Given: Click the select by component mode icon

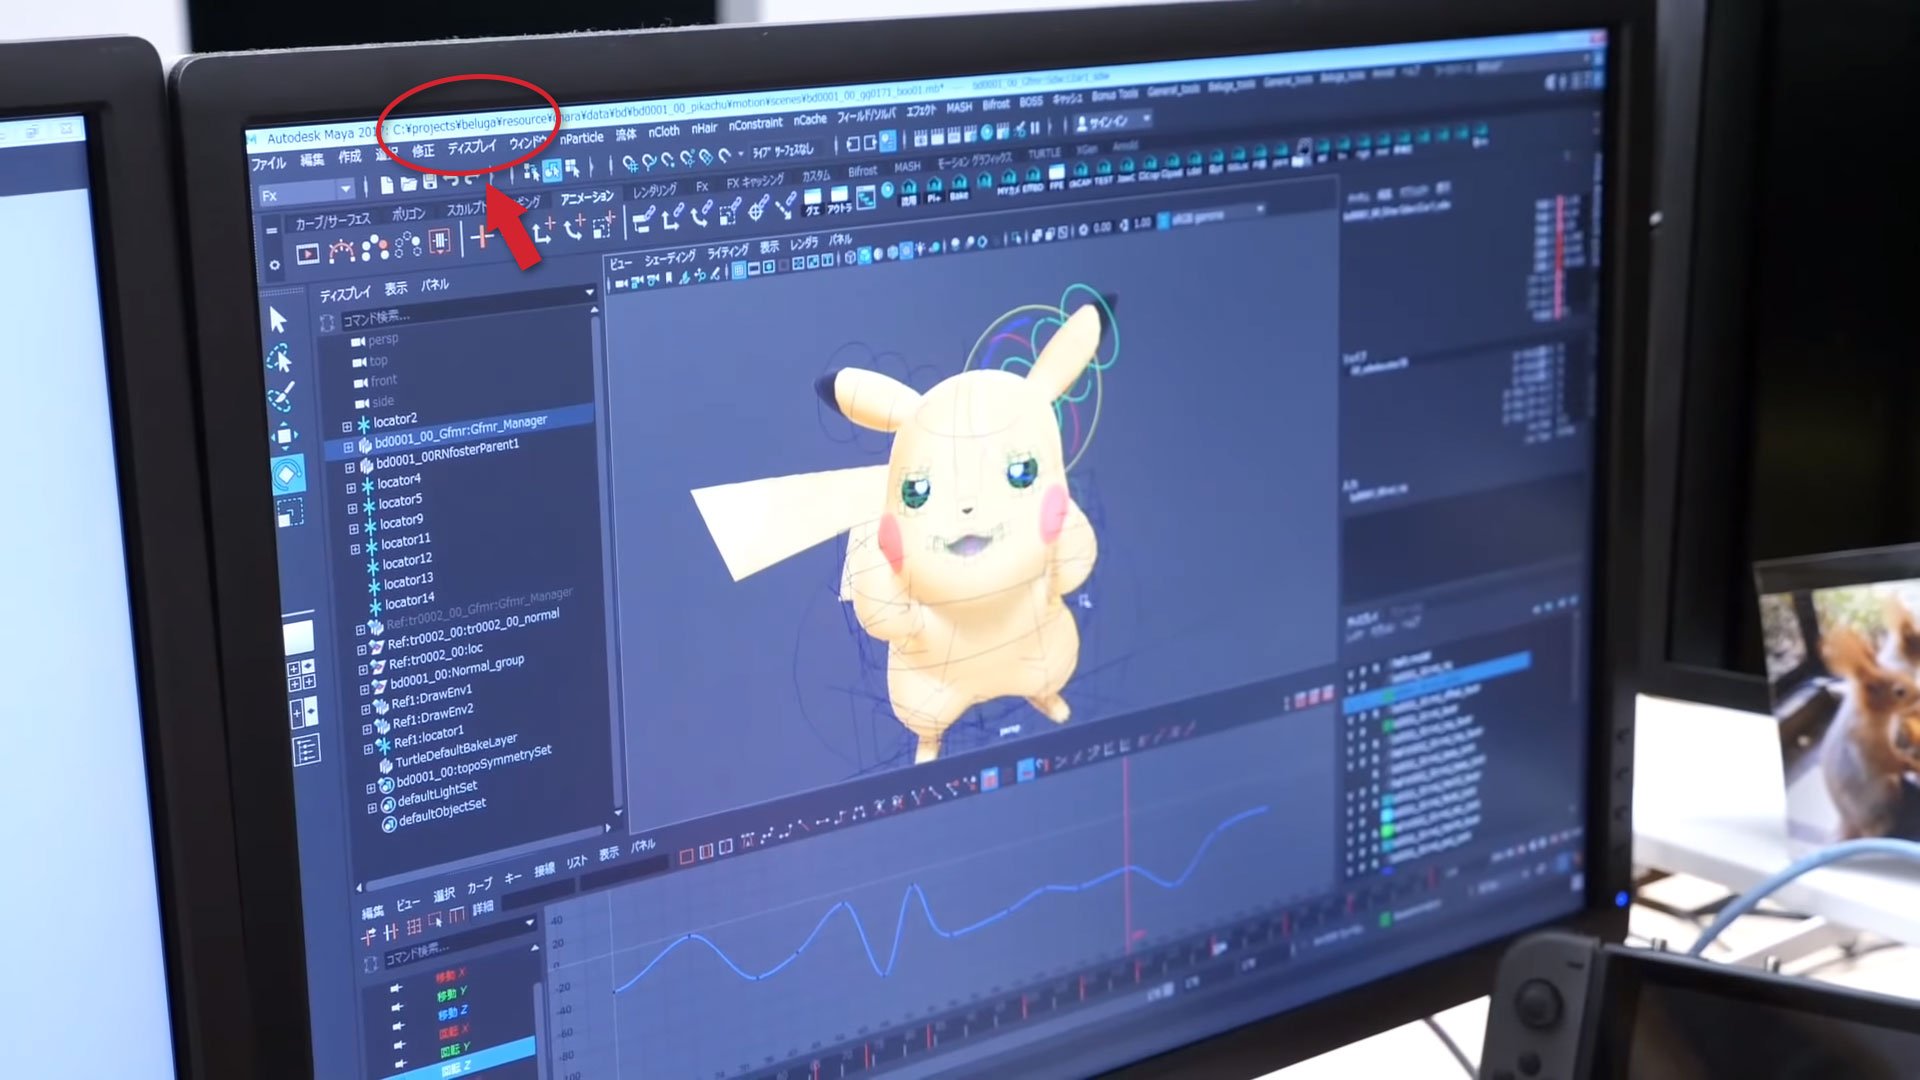Looking at the screenshot, I should [x=571, y=168].
